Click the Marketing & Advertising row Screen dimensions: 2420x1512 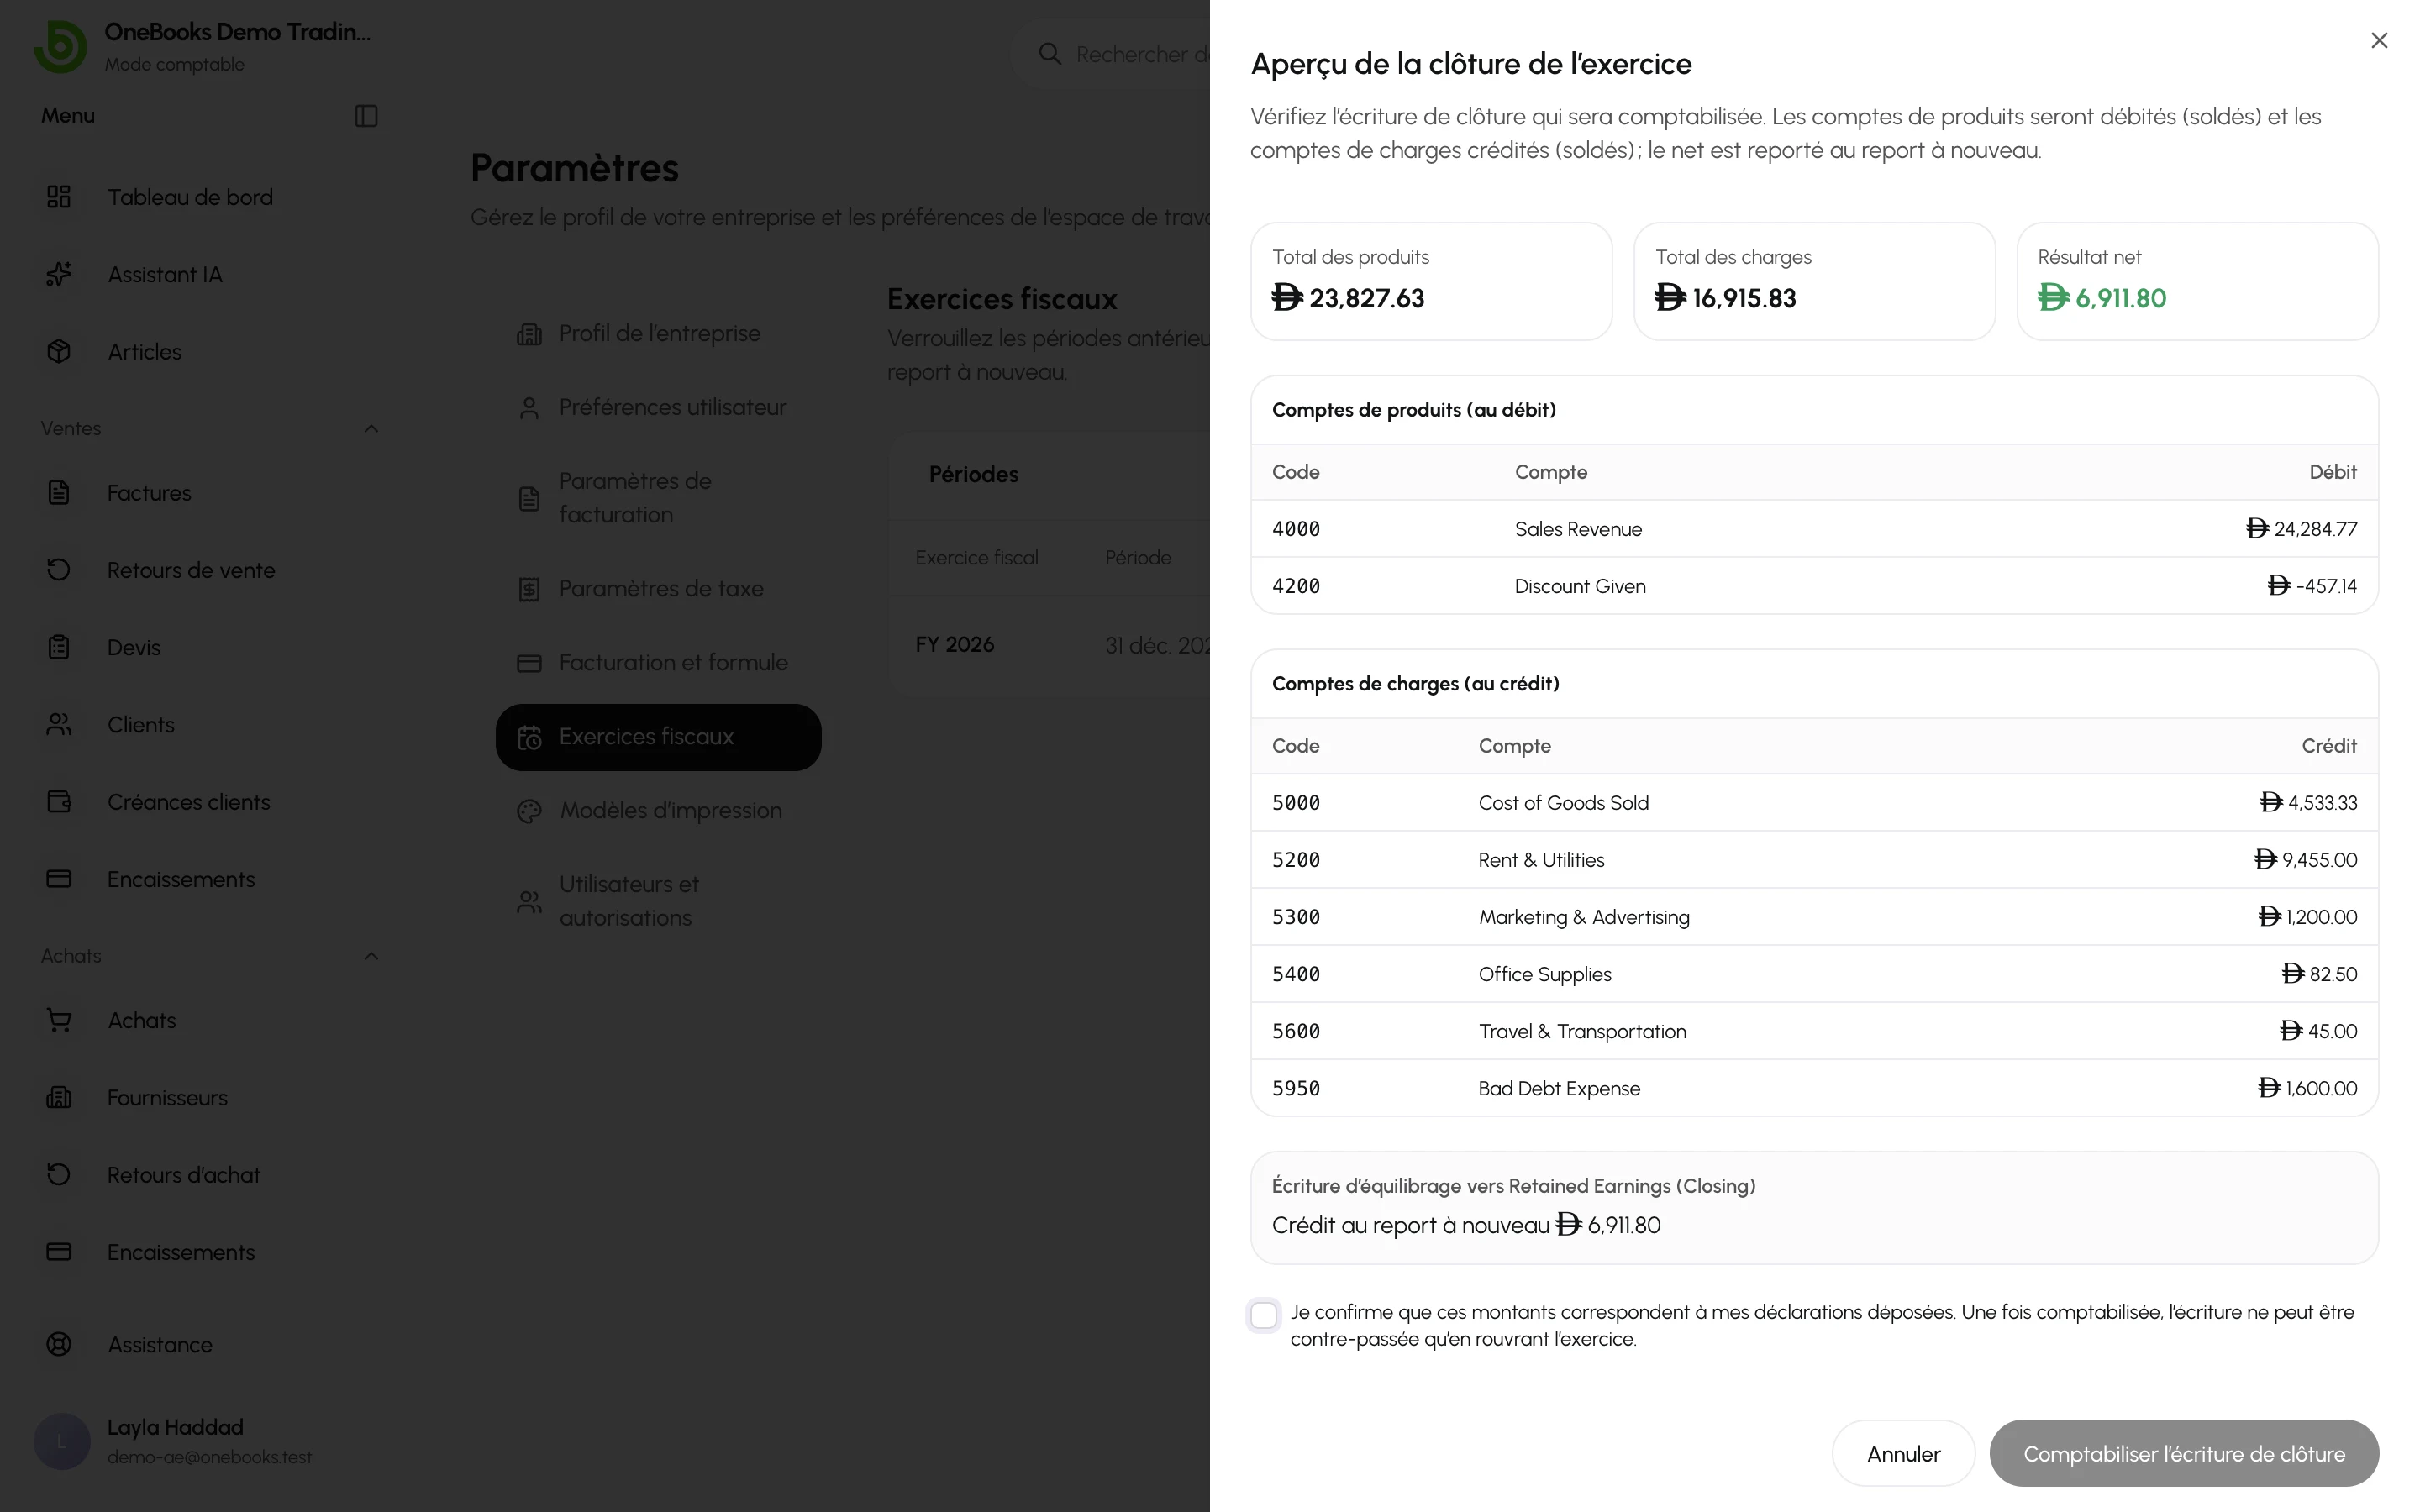tap(1814, 917)
